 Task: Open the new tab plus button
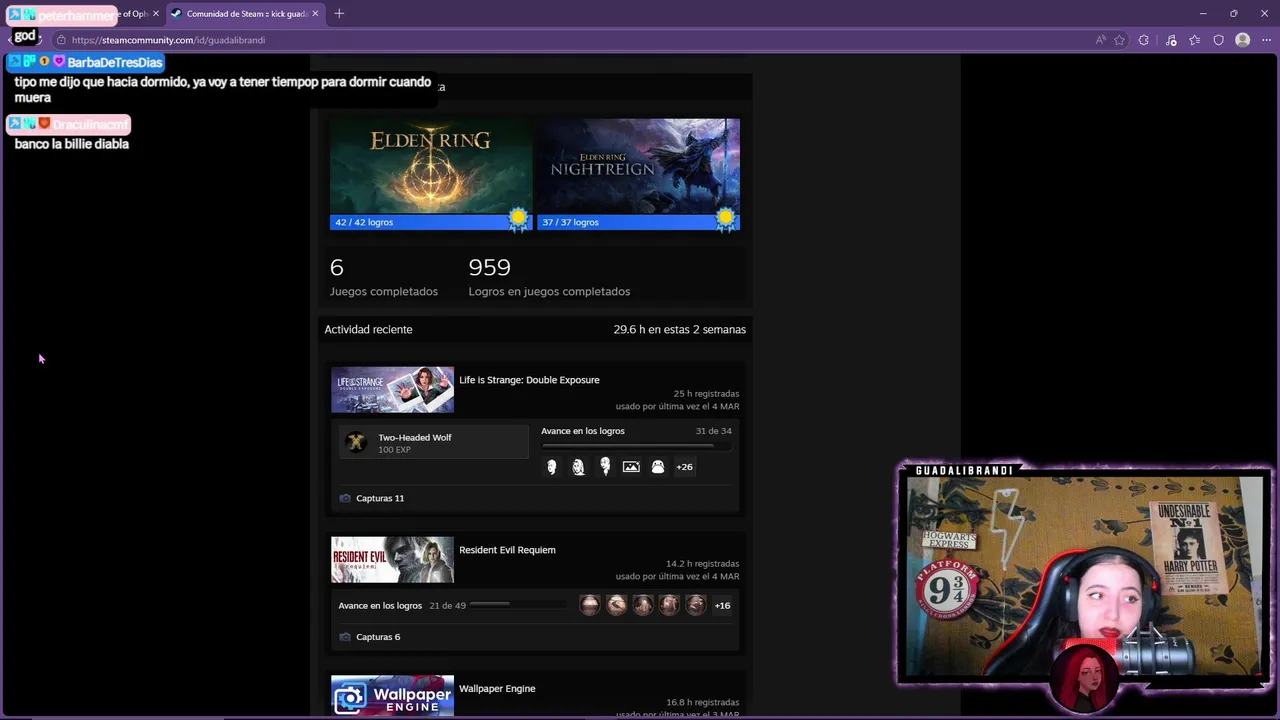pyautogui.click(x=339, y=14)
